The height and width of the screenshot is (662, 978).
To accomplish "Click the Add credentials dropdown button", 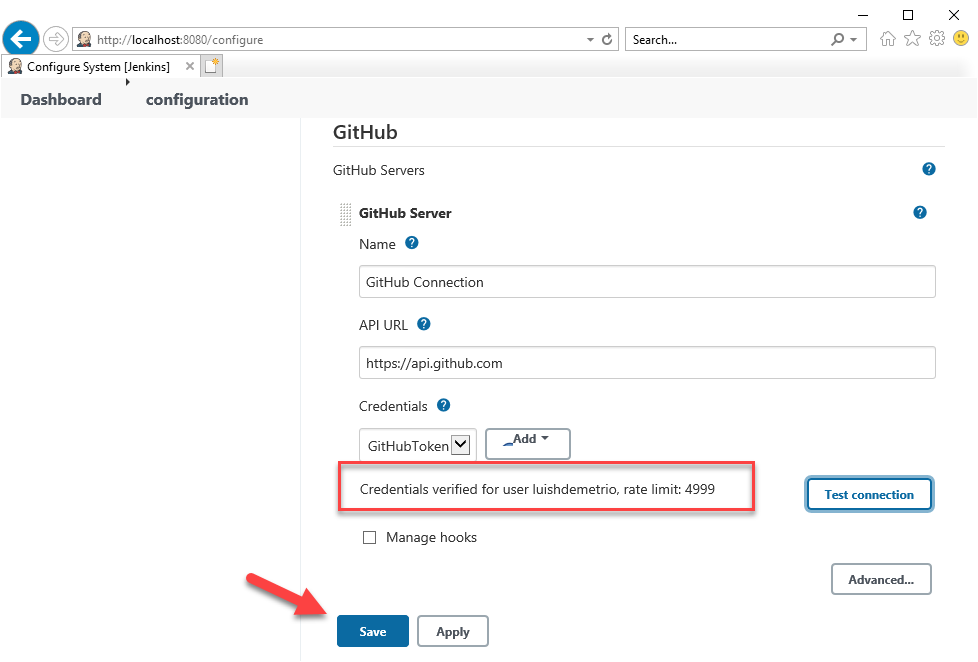I will (x=528, y=444).
